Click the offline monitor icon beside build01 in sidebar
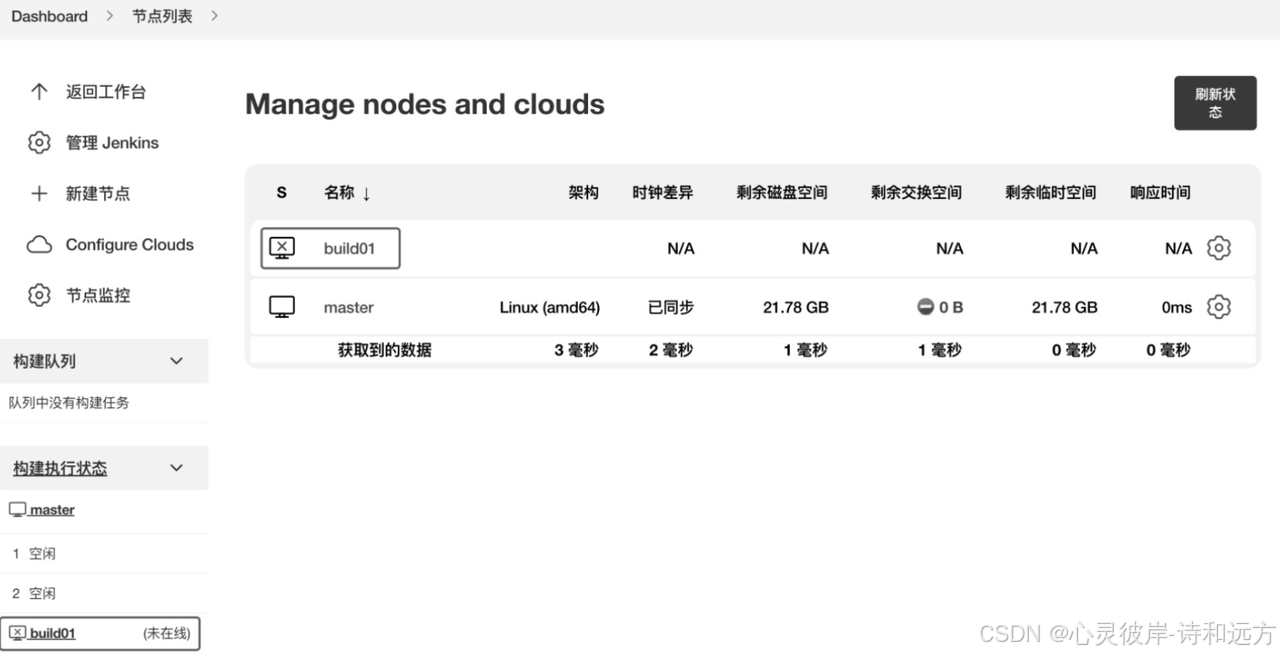1280x655 pixels. click(18, 633)
